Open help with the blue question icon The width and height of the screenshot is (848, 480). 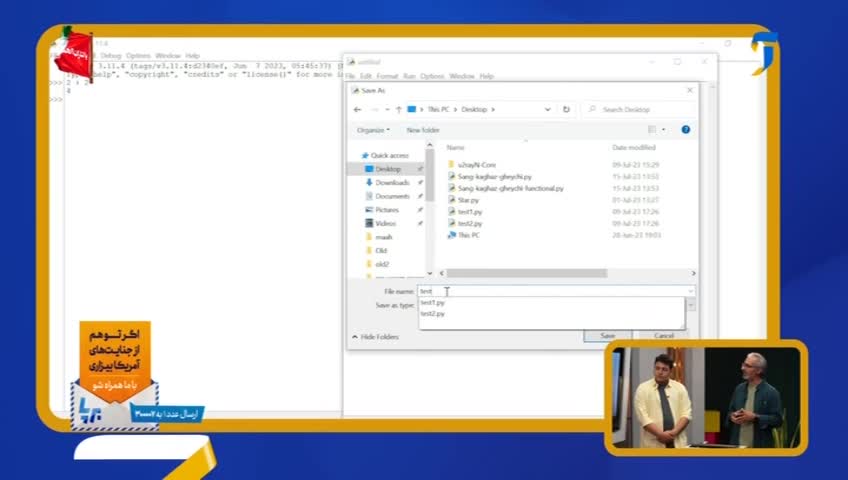click(x=686, y=130)
